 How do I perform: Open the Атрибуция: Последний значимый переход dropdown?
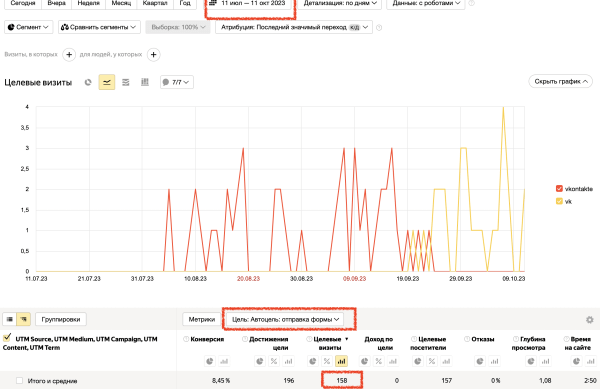point(294,27)
